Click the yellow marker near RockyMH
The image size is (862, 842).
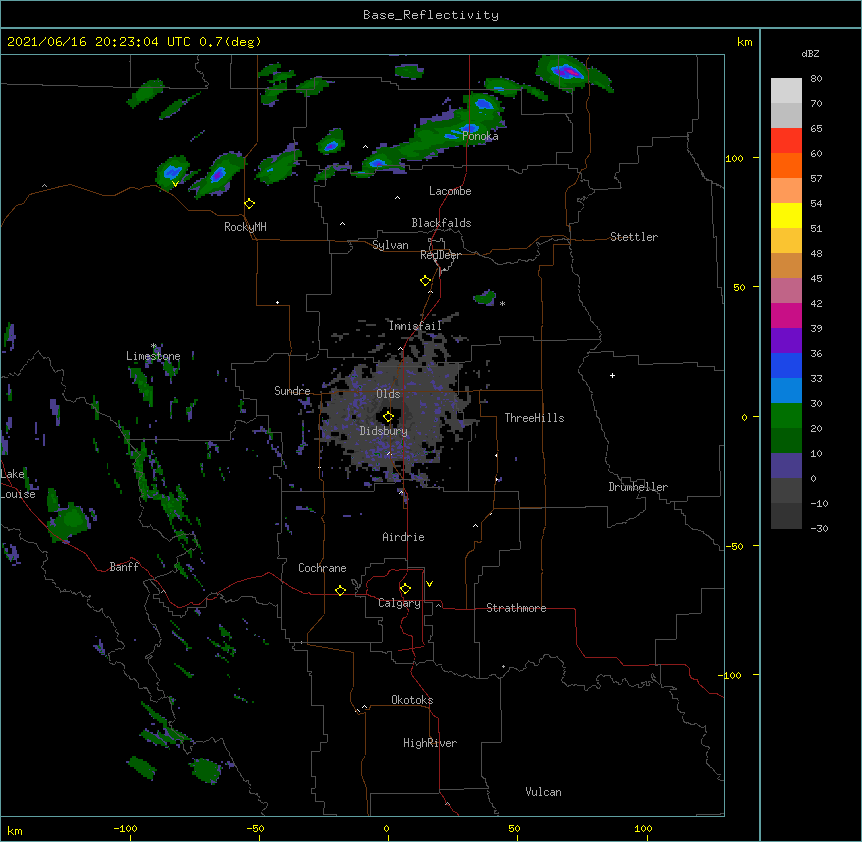tap(250, 204)
